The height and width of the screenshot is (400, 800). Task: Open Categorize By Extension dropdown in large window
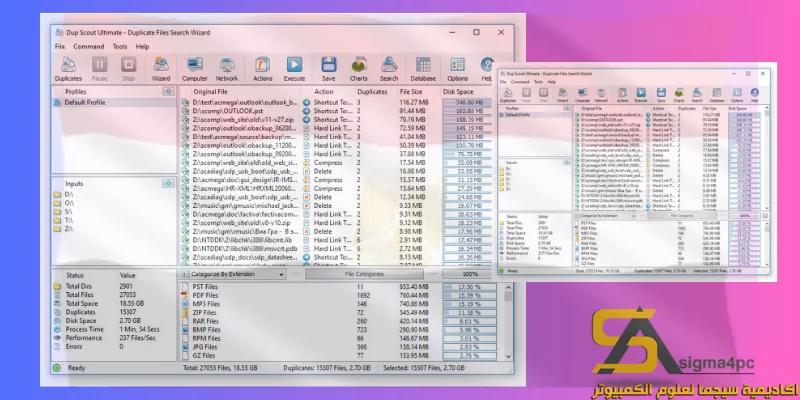coord(232,274)
